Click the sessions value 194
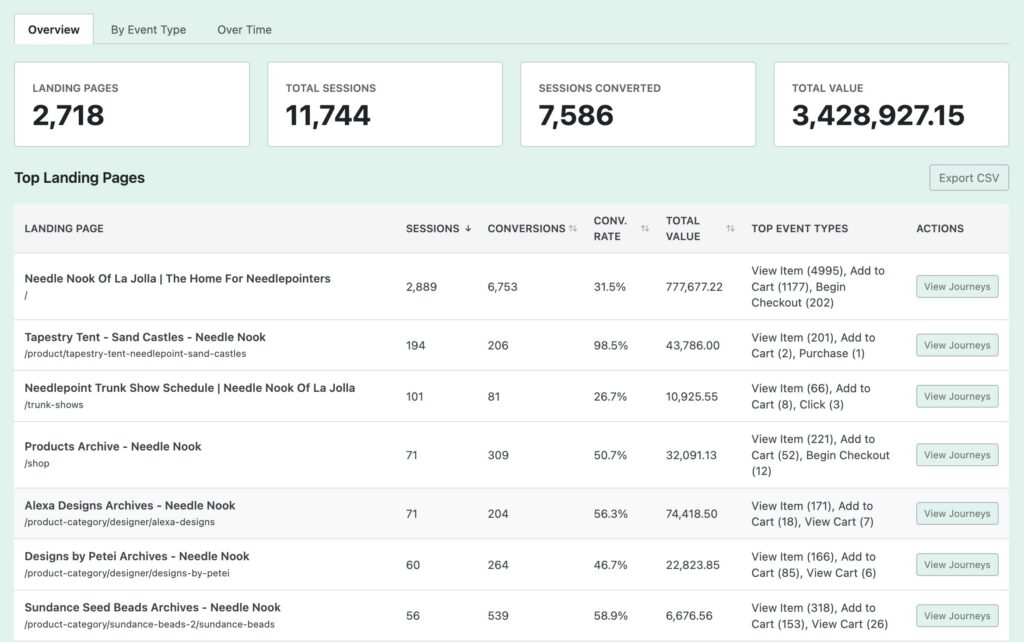1024x642 pixels. tap(415, 345)
